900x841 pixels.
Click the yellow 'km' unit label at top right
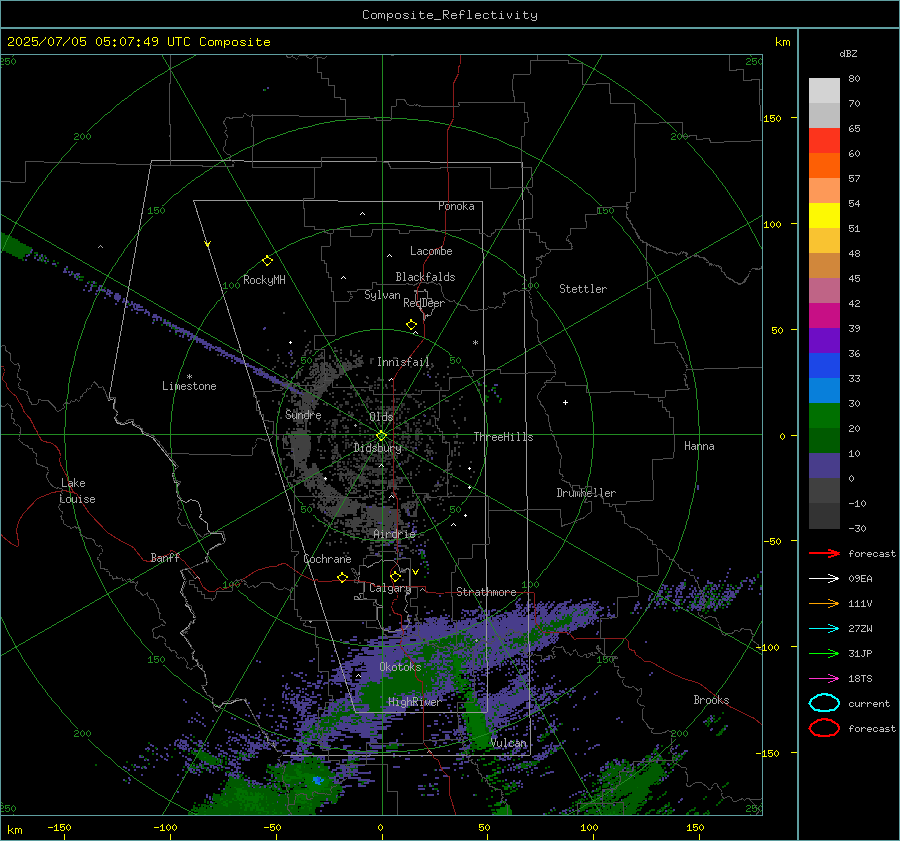click(782, 42)
